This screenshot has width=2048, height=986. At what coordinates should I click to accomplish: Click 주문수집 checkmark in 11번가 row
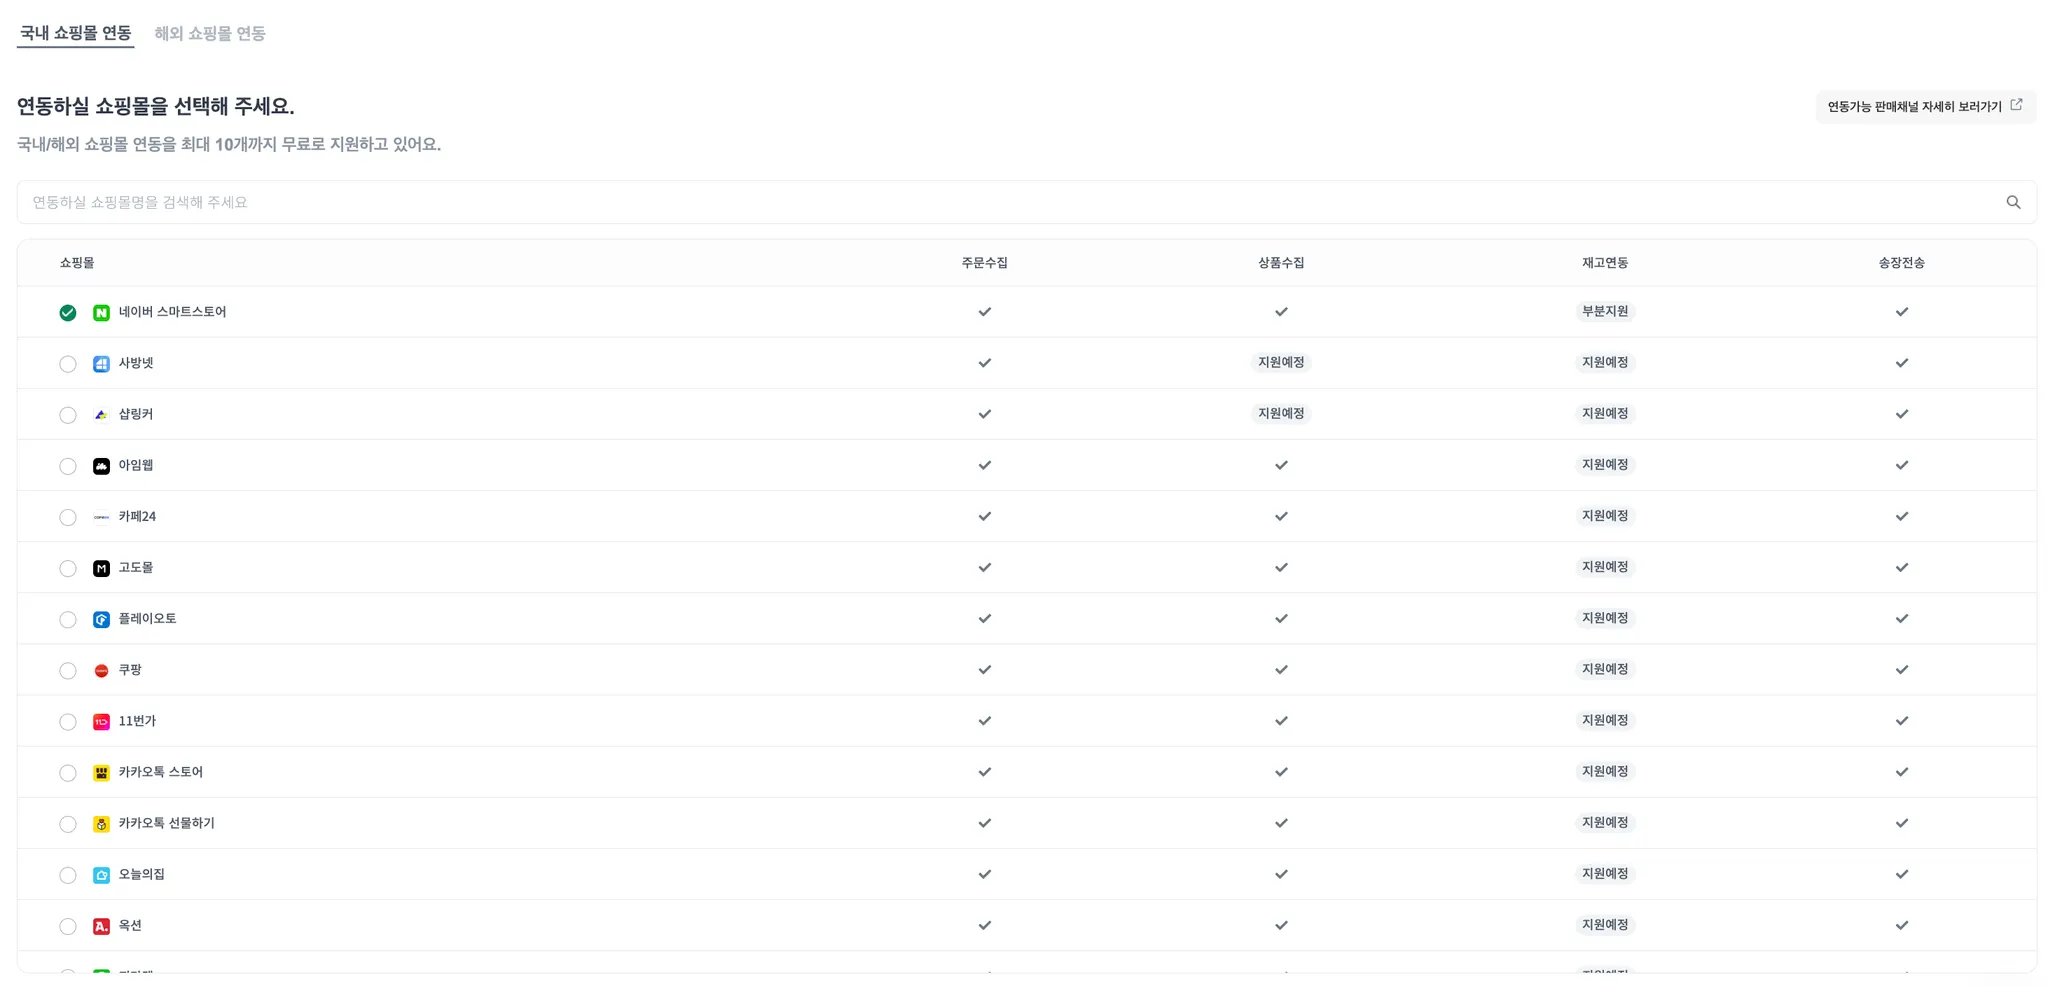pyautogui.click(x=985, y=721)
